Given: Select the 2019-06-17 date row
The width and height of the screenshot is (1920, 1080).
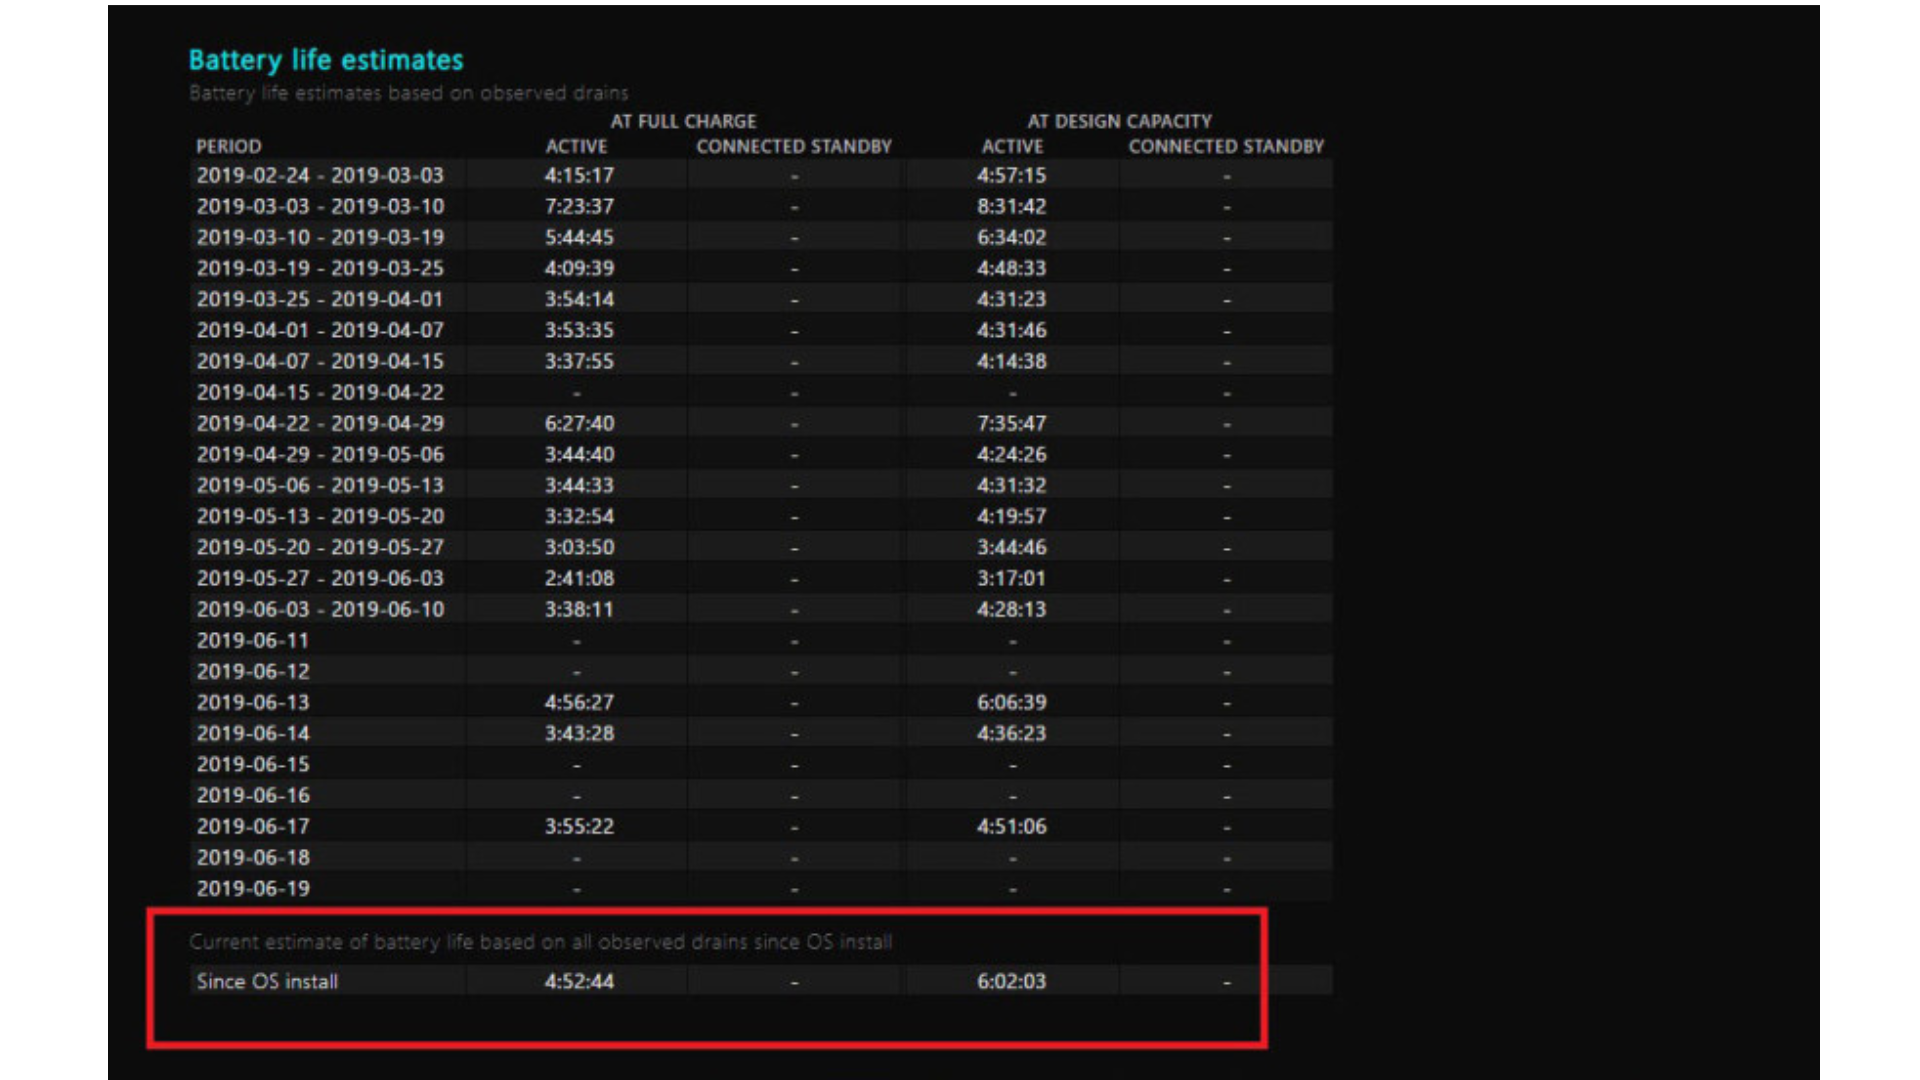Looking at the screenshot, I should coord(253,826).
